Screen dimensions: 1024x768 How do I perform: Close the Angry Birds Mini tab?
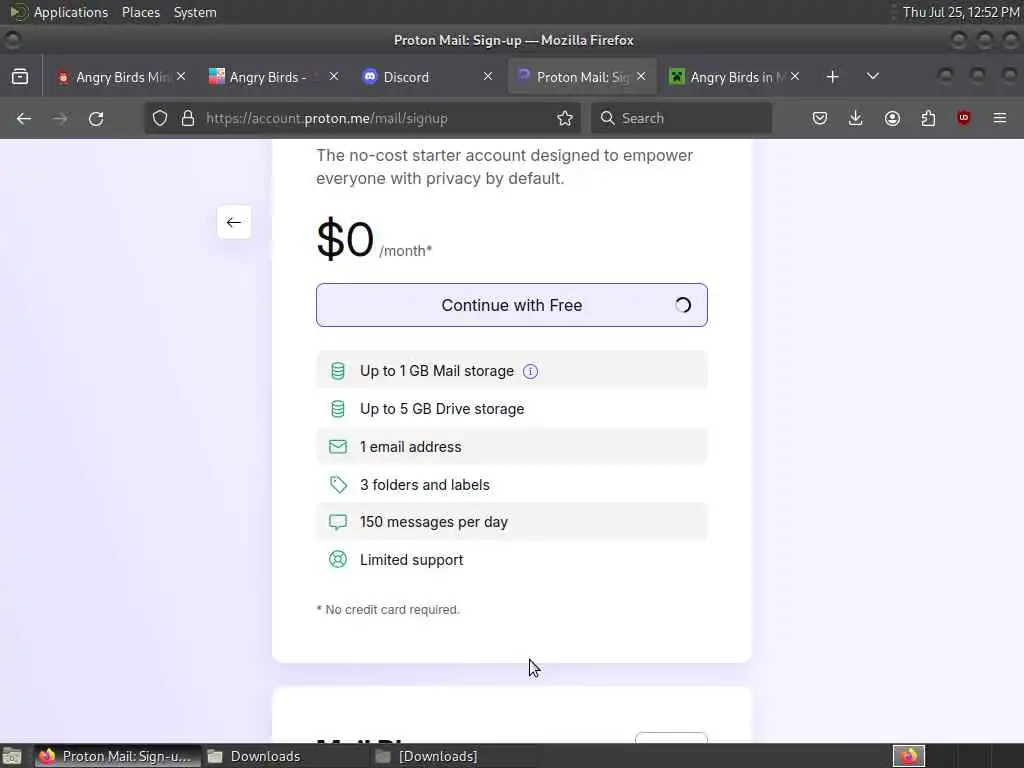pyautogui.click(x=181, y=76)
